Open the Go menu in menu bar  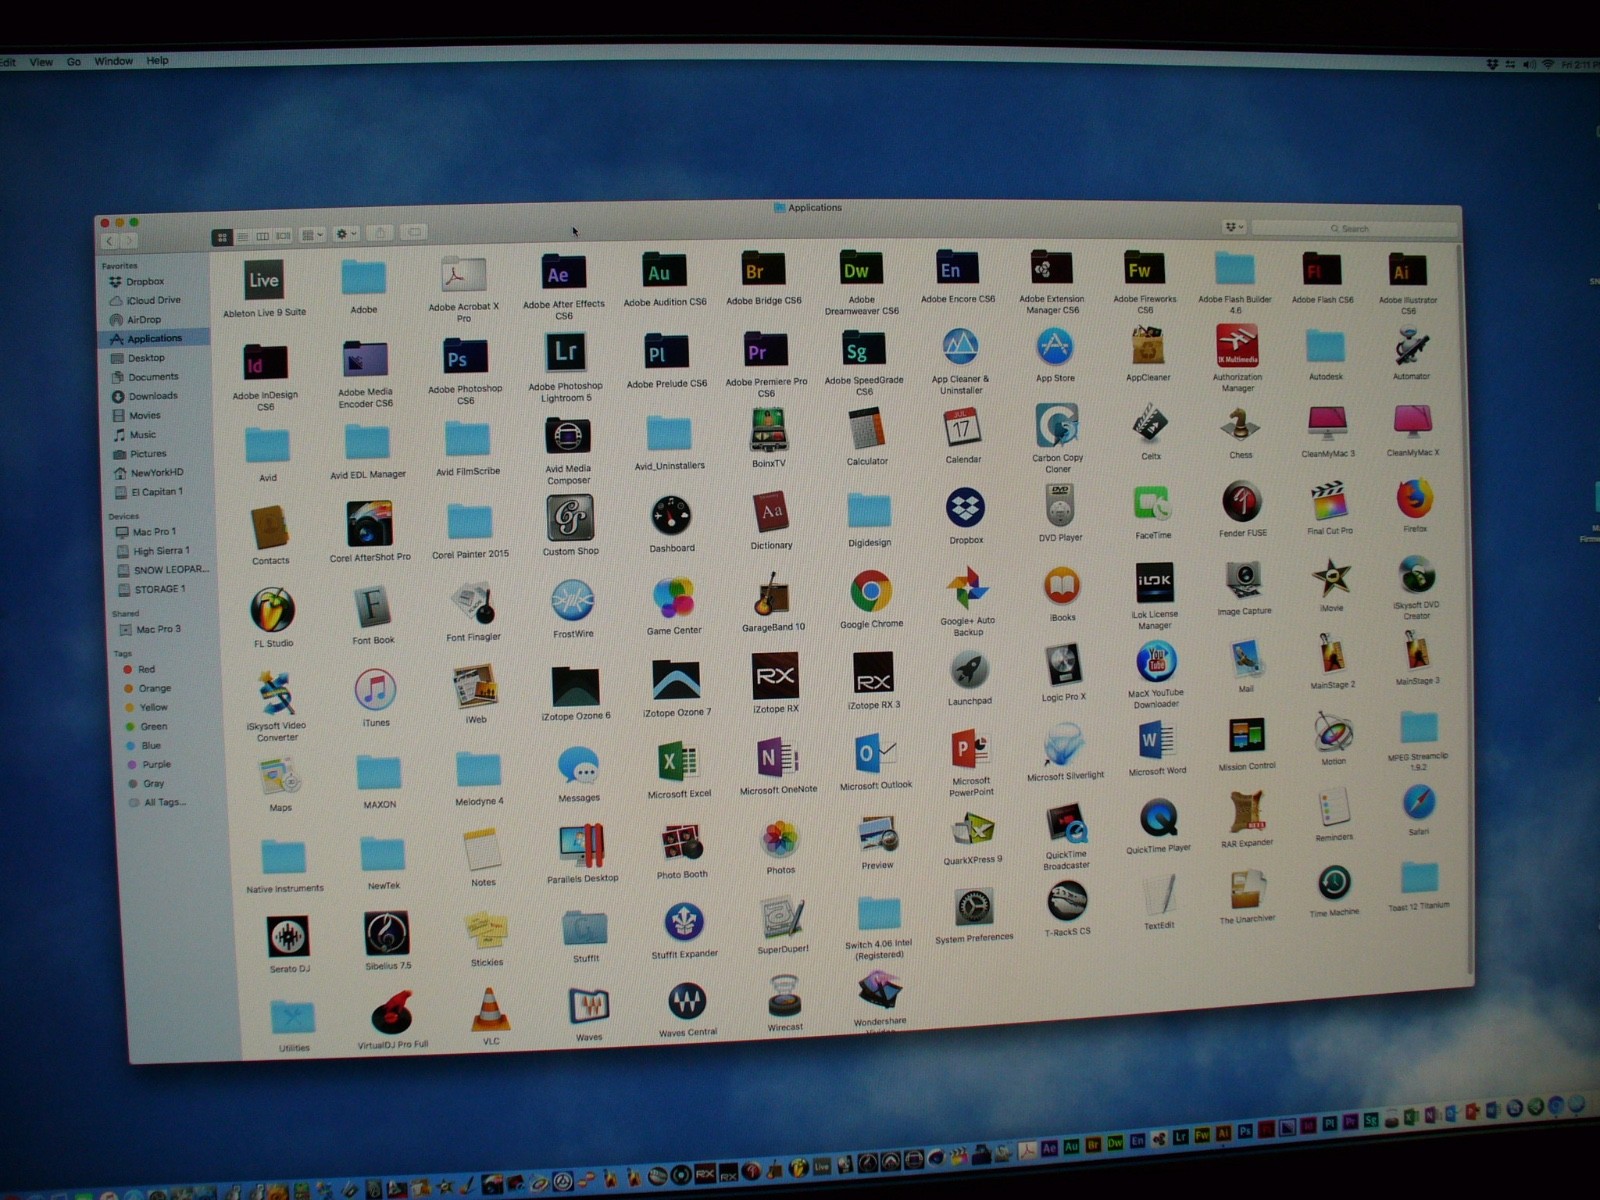73,62
